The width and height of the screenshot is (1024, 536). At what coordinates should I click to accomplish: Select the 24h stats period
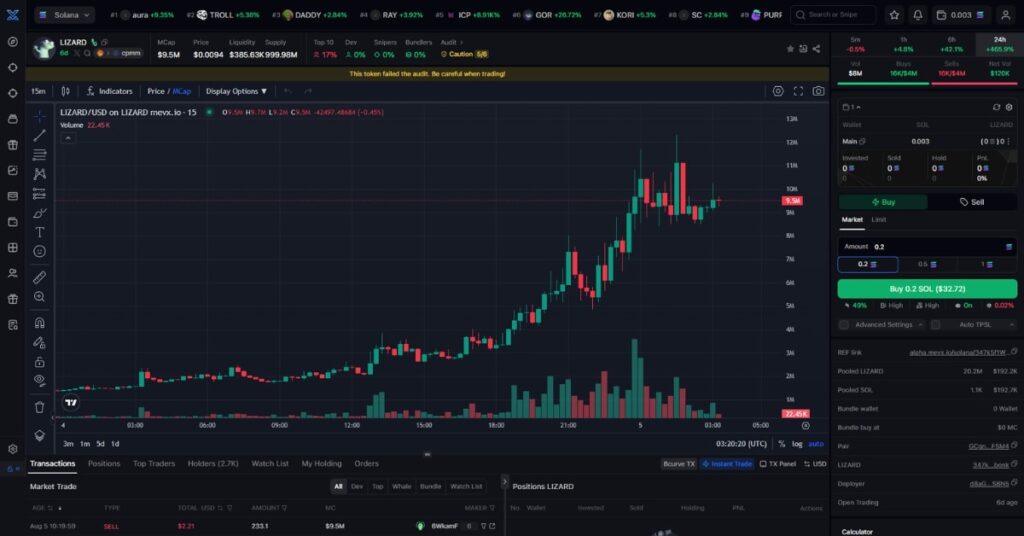pyautogui.click(x=1000, y=44)
